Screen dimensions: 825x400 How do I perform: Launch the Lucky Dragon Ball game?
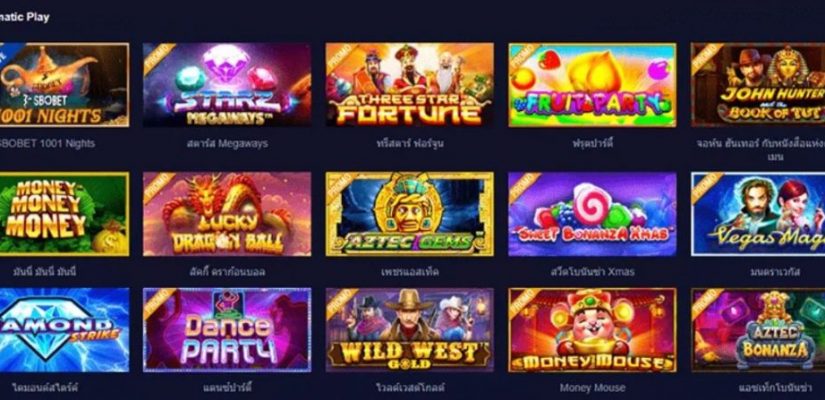pos(227,214)
